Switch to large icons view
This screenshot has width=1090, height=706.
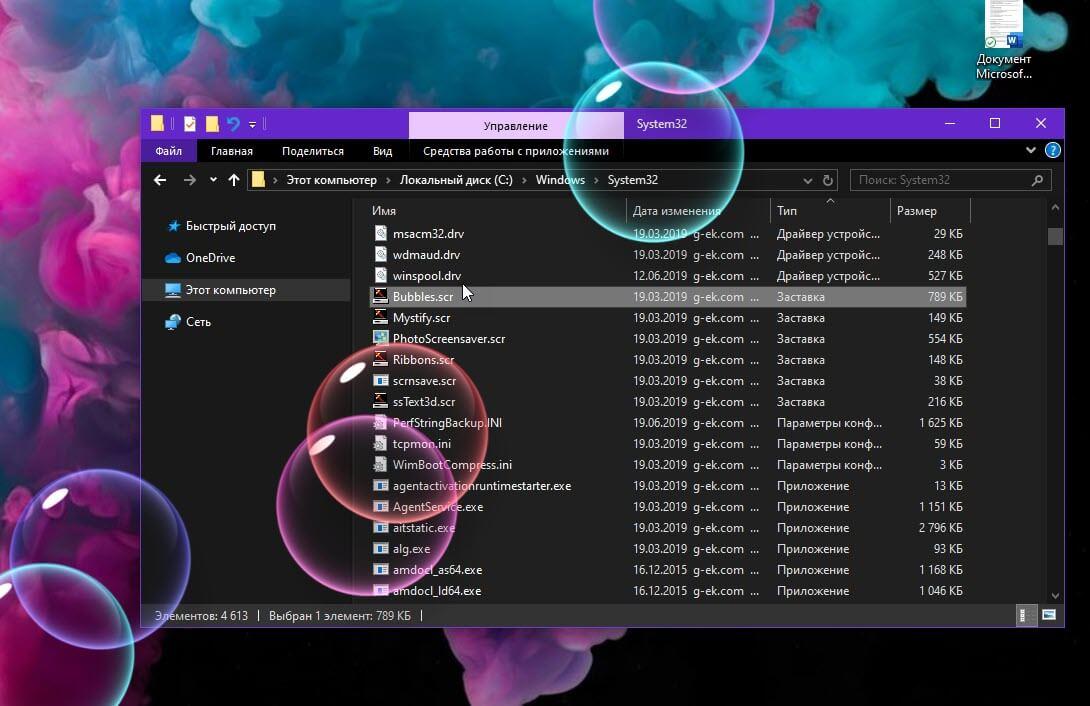[1049, 616]
